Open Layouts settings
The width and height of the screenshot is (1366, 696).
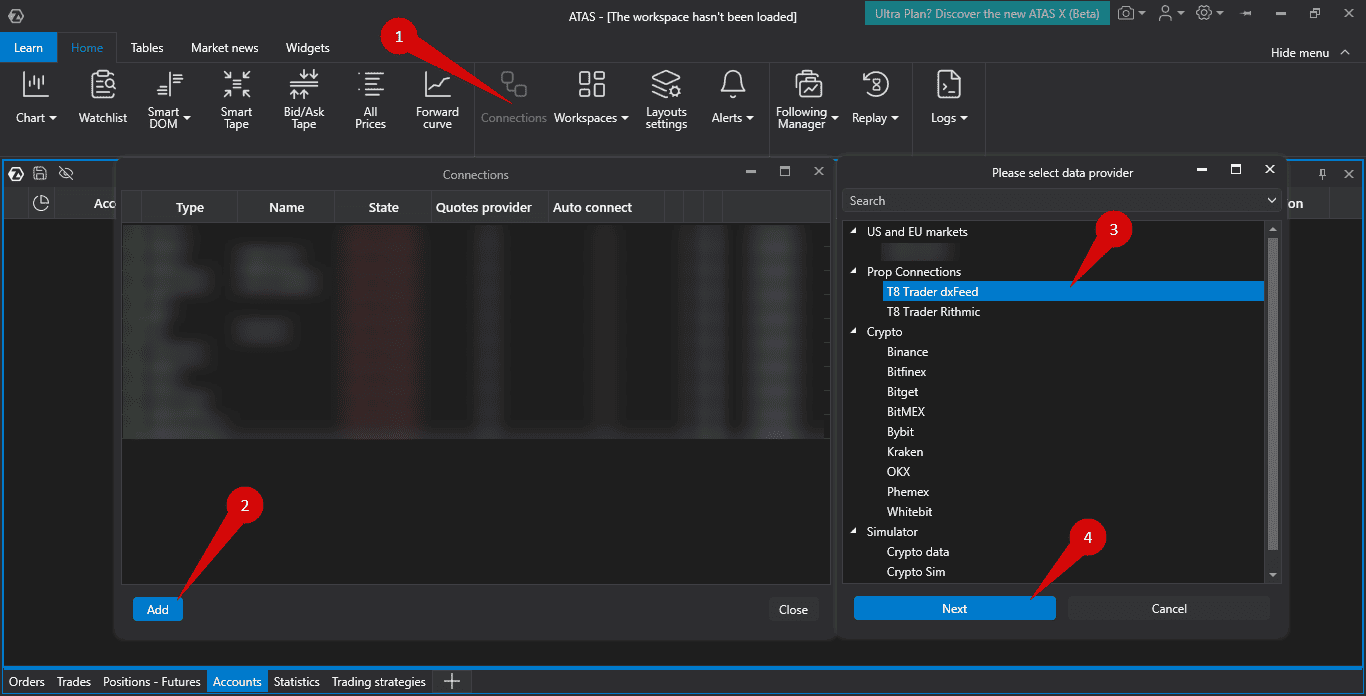(x=666, y=98)
